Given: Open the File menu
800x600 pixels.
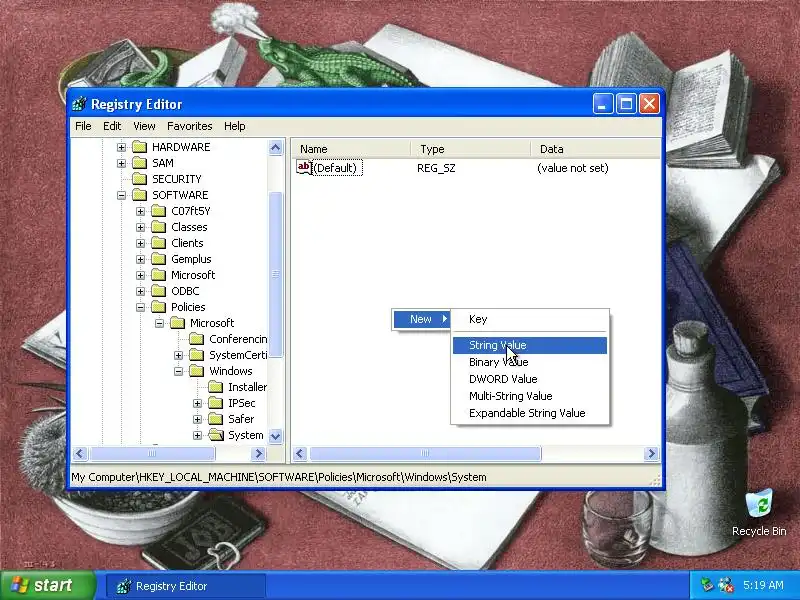Looking at the screenshot, I should click(x=83, y=126).
